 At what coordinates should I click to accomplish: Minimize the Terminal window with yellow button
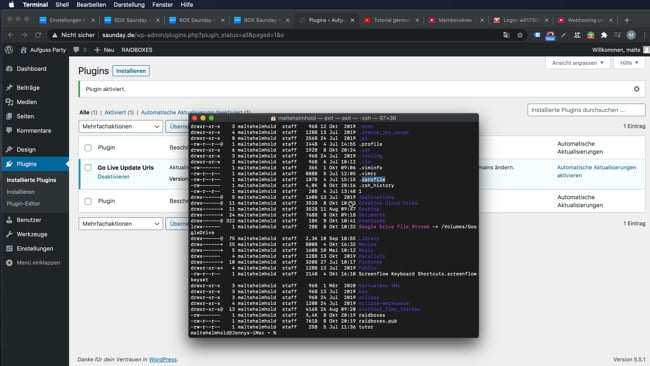click(203, 118)
